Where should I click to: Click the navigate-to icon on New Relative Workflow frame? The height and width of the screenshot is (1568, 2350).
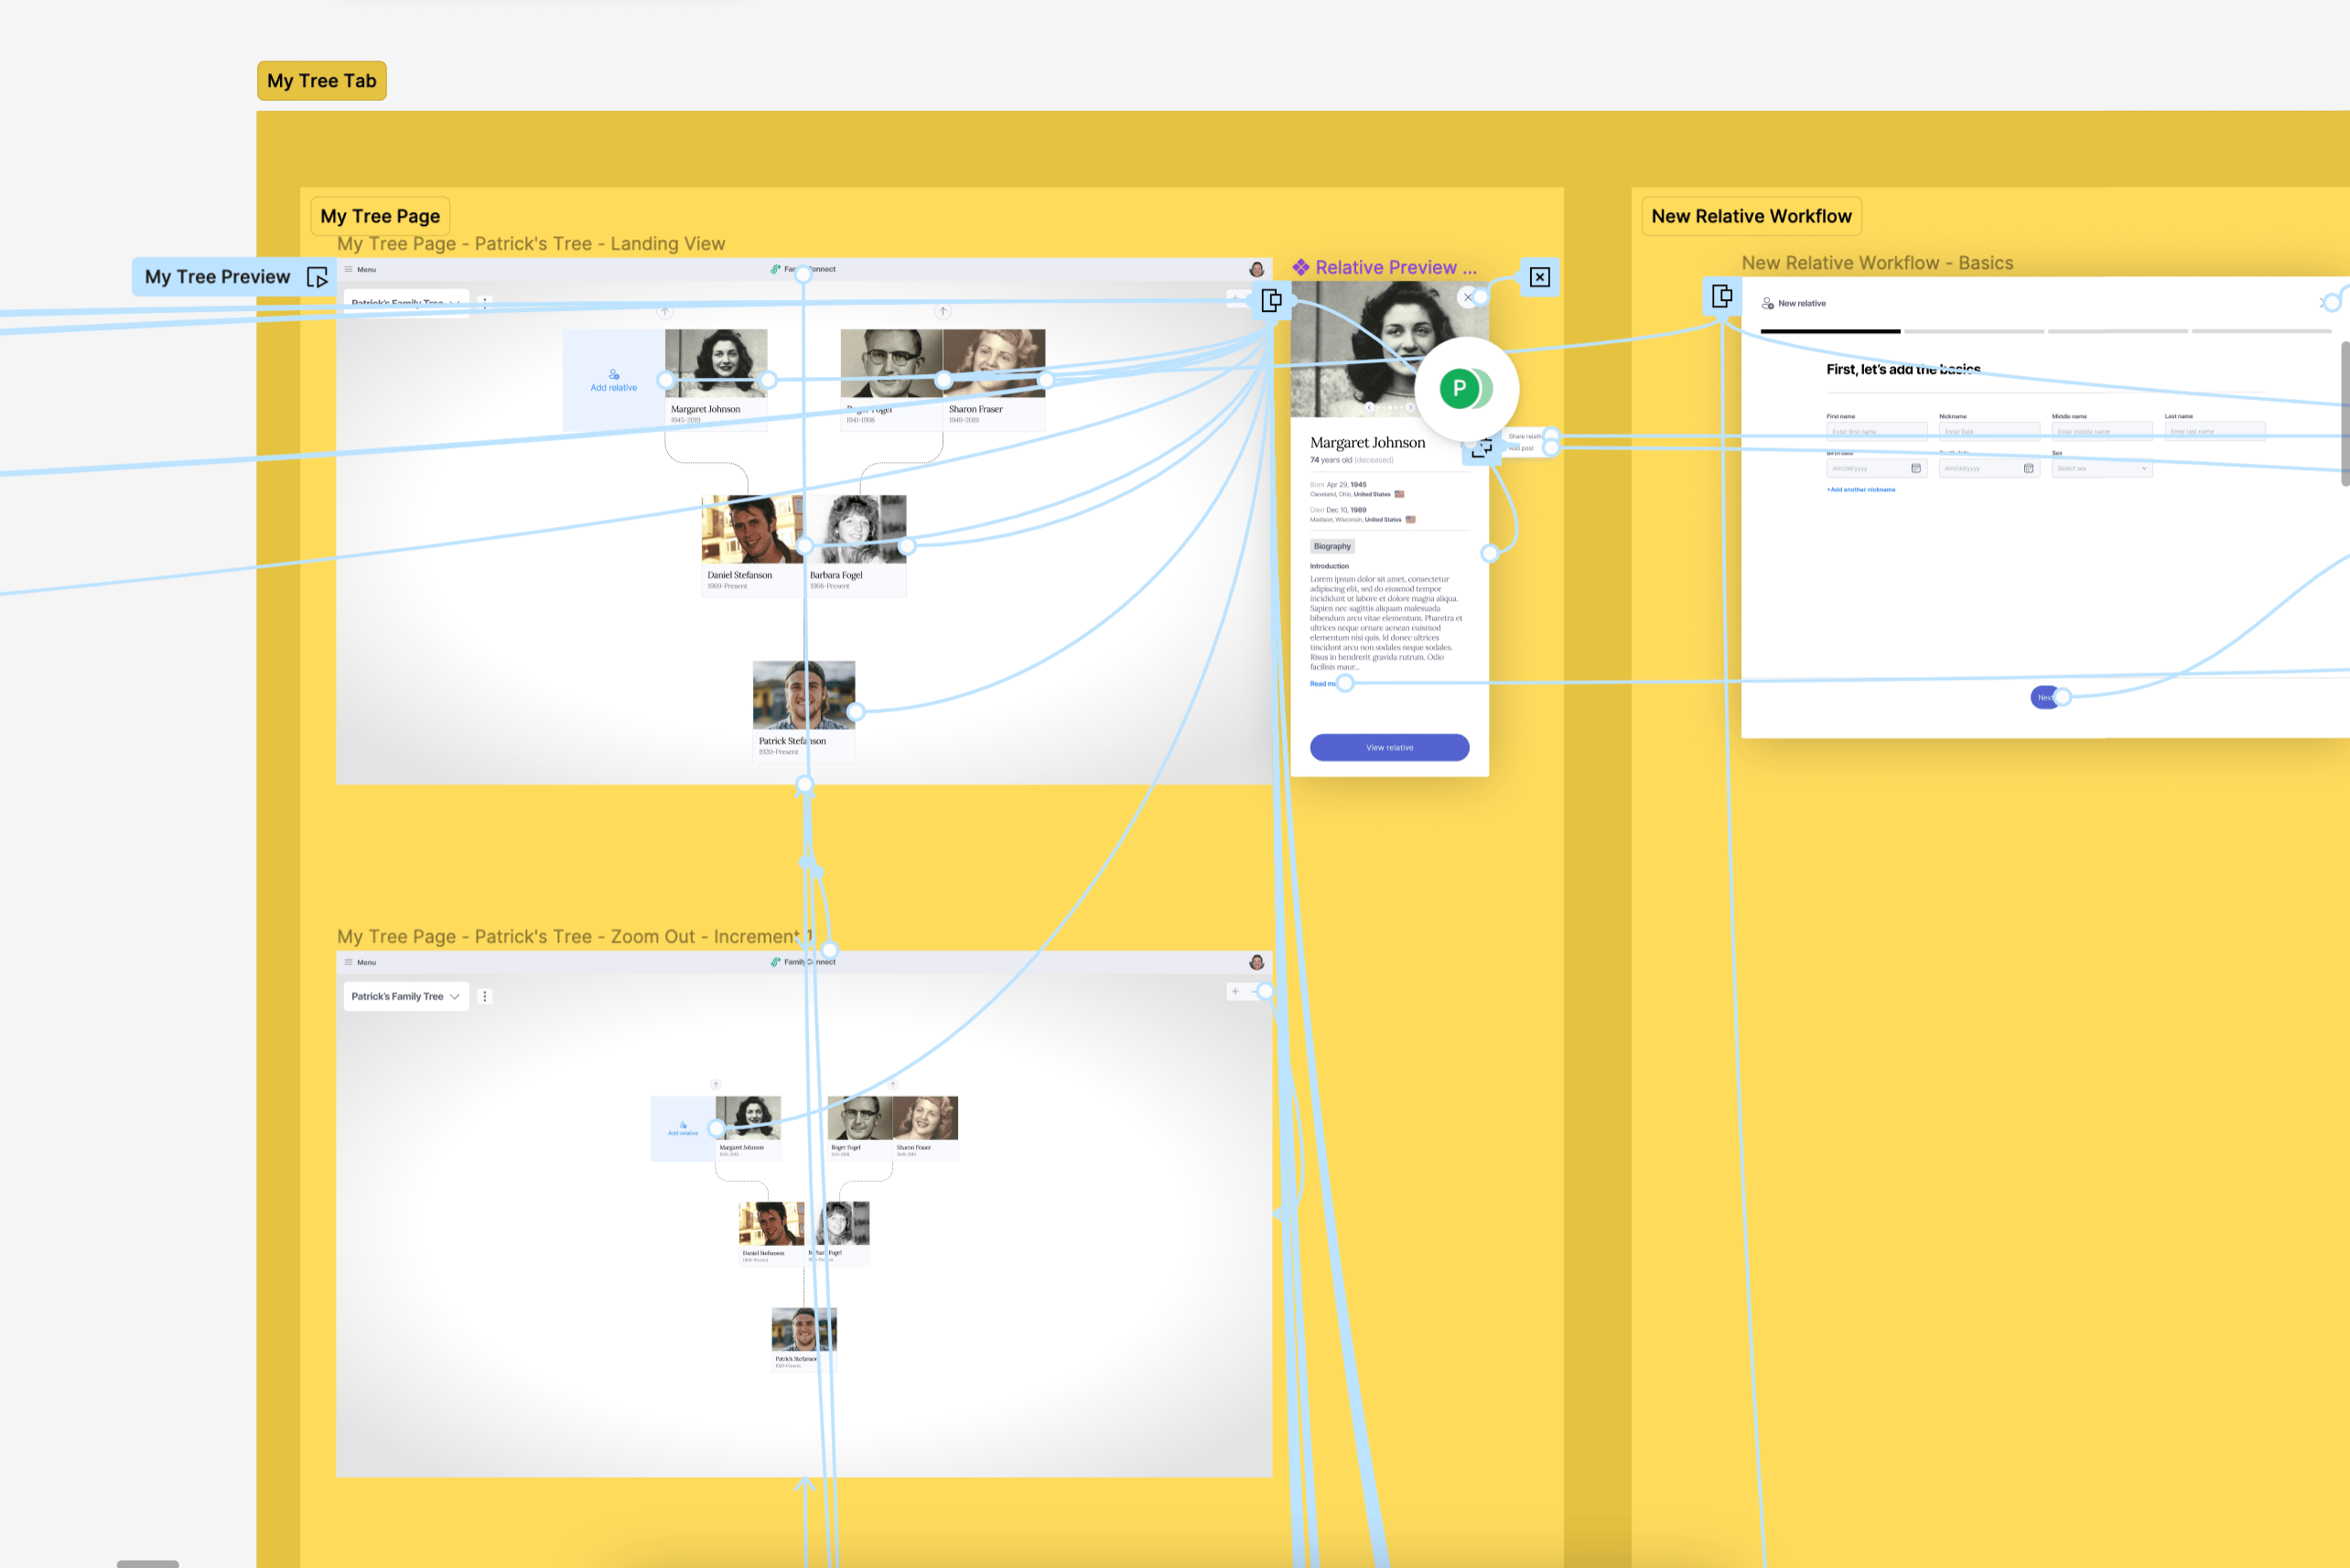[x=1721, y=296]
